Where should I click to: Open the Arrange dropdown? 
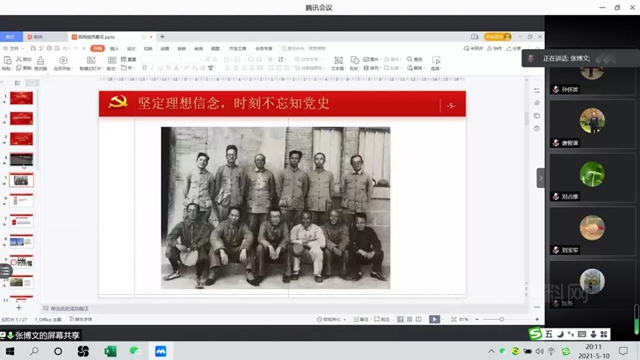(x=371, y=68)
